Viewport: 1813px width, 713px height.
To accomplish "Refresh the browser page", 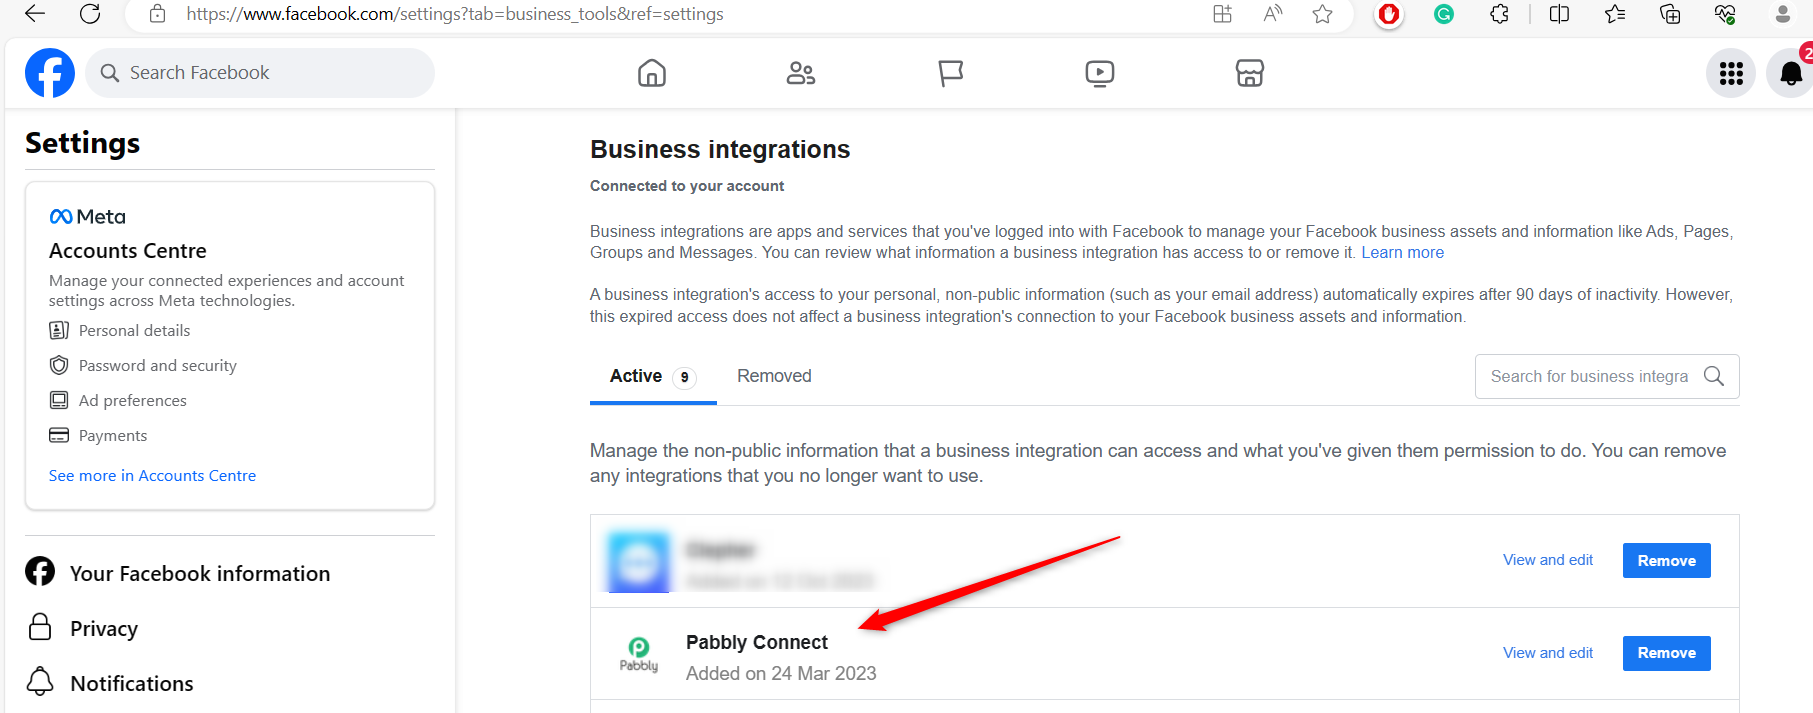I will [90, 14].
